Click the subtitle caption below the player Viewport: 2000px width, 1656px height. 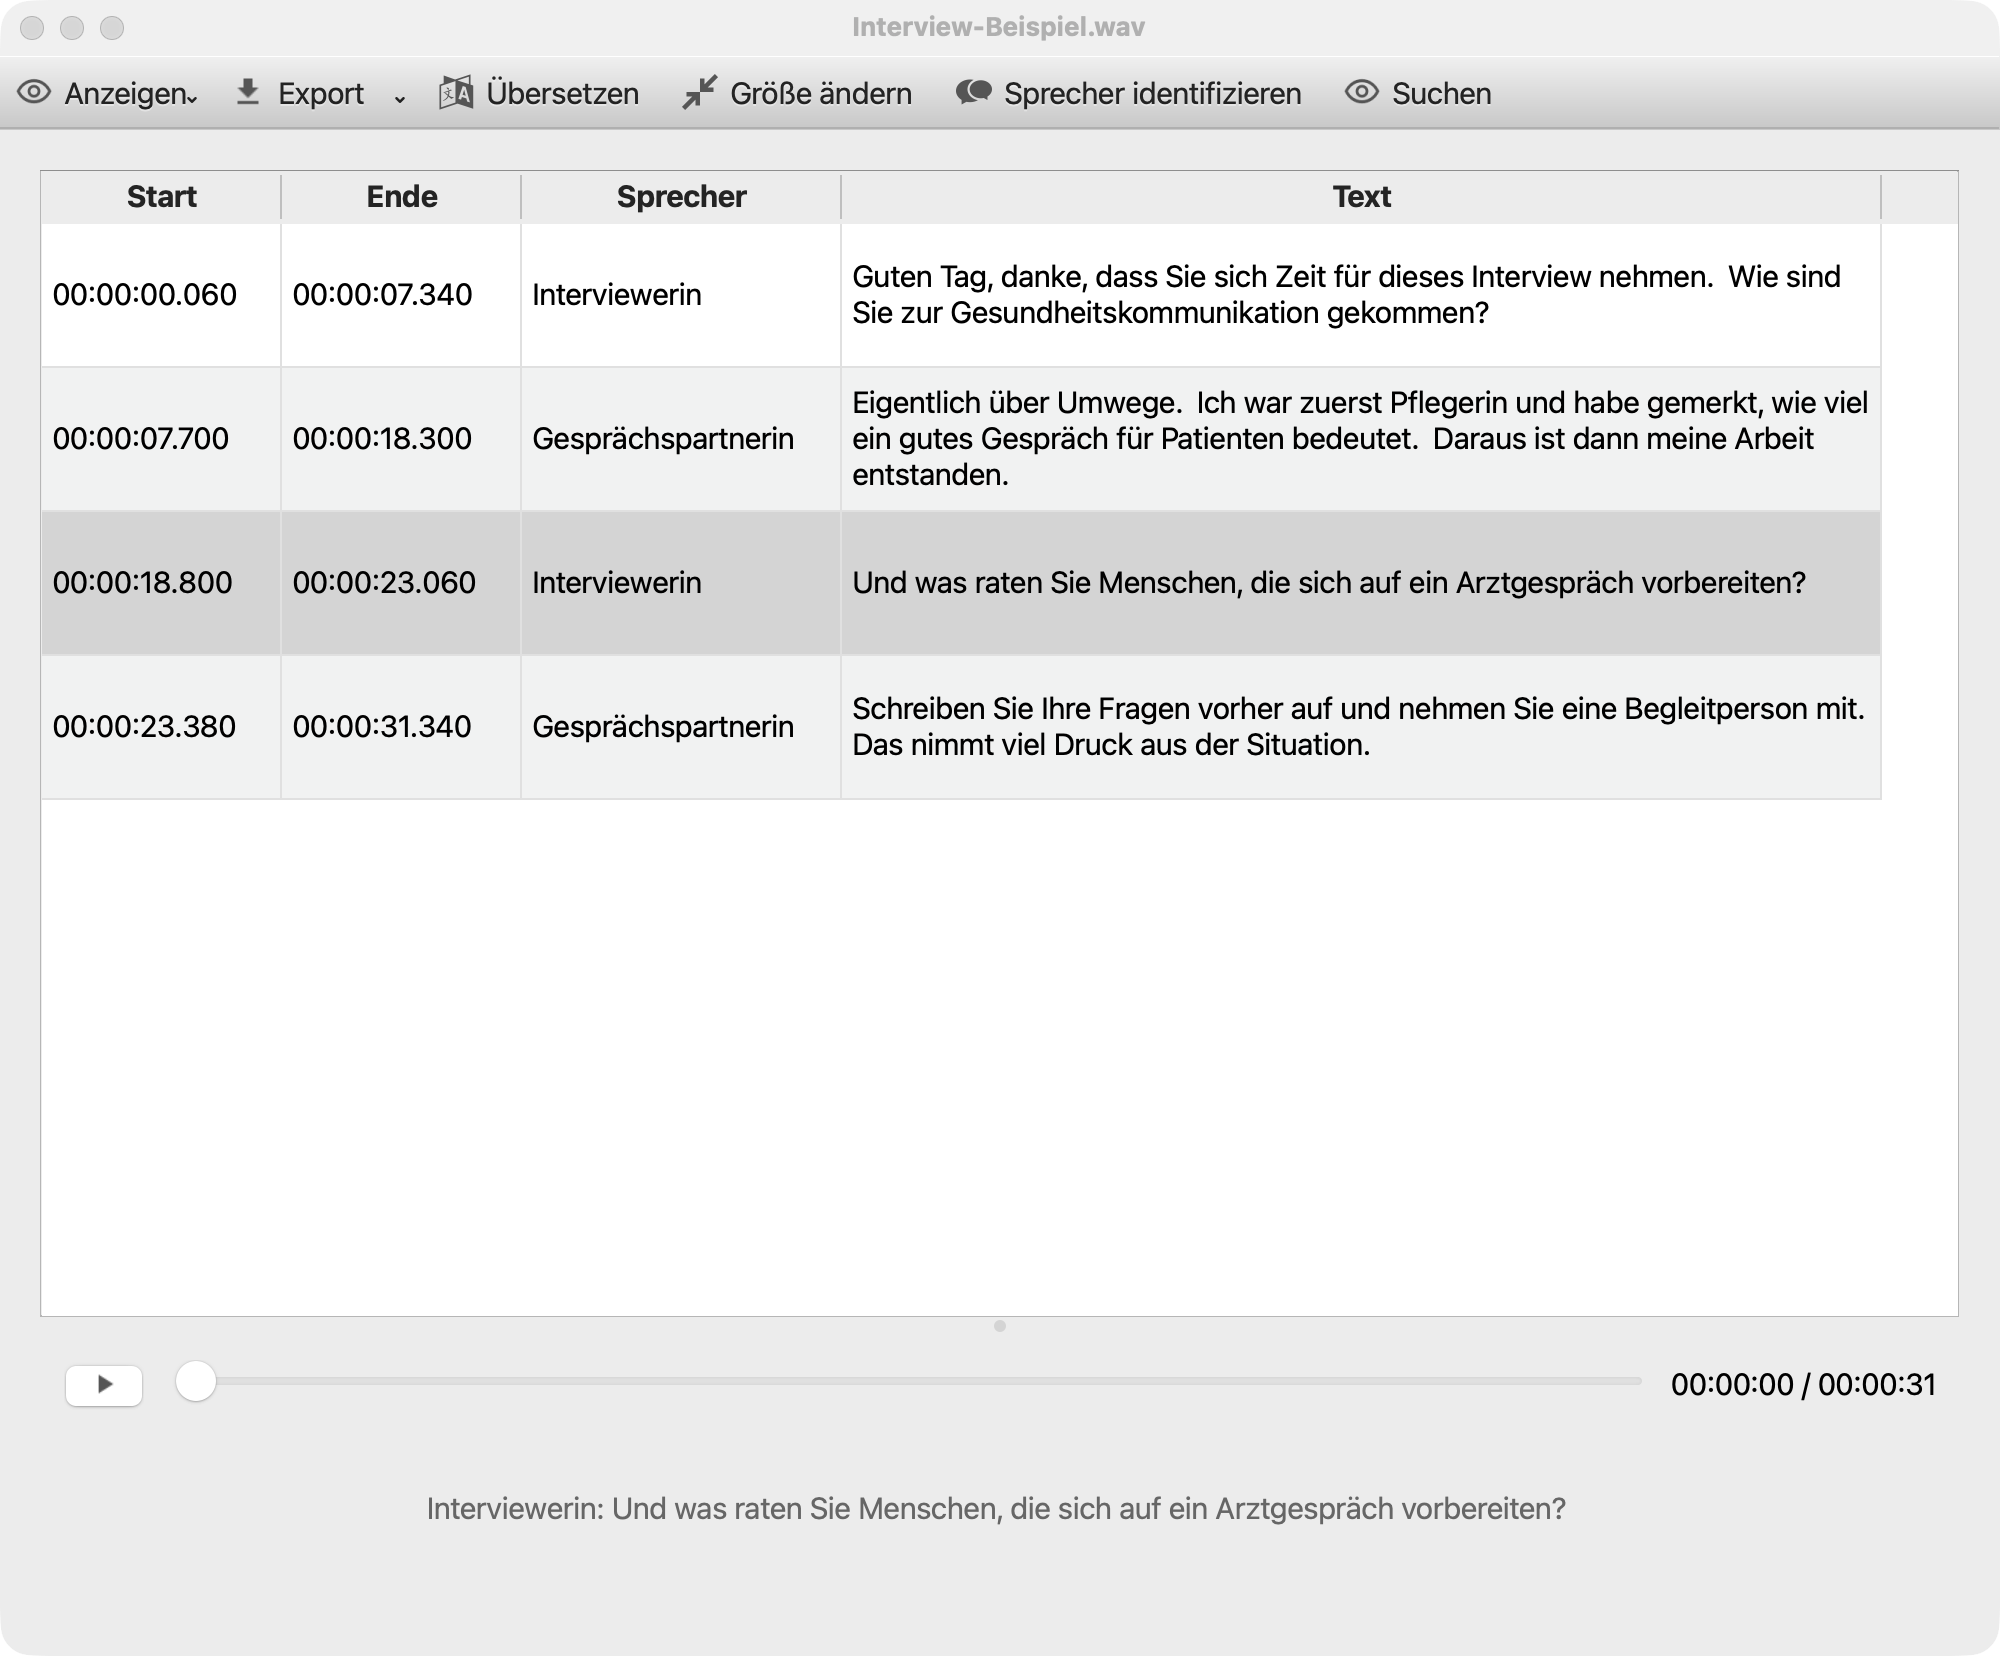click(x=996, y=1509)
